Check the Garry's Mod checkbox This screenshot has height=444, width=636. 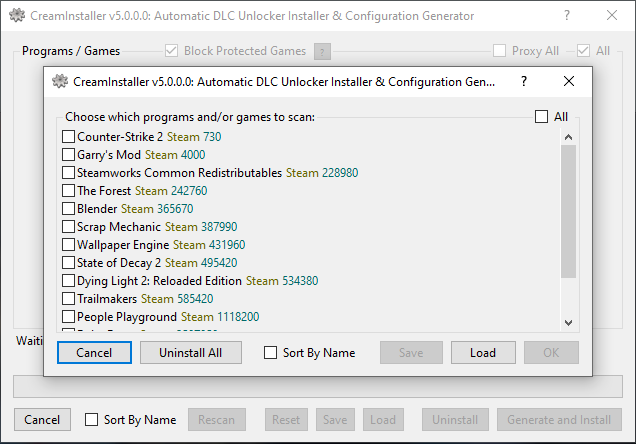point(68,154)
